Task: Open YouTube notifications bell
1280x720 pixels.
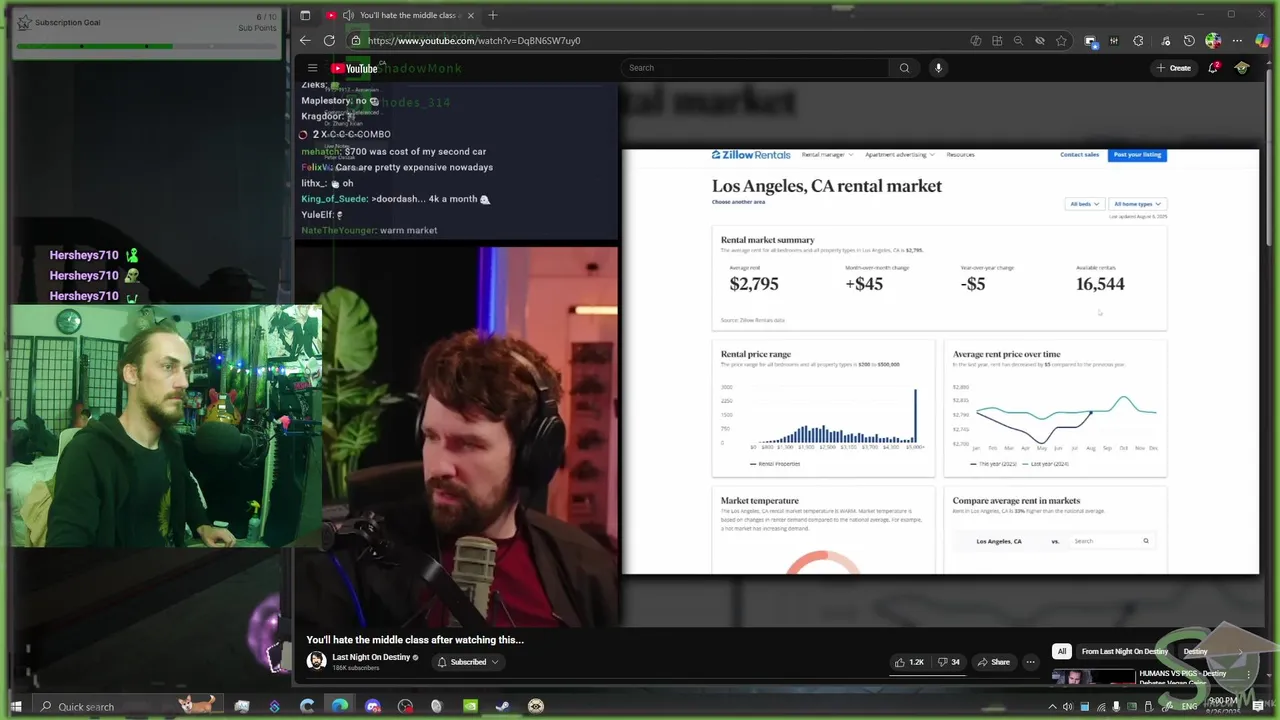Action: (1213, 68)
